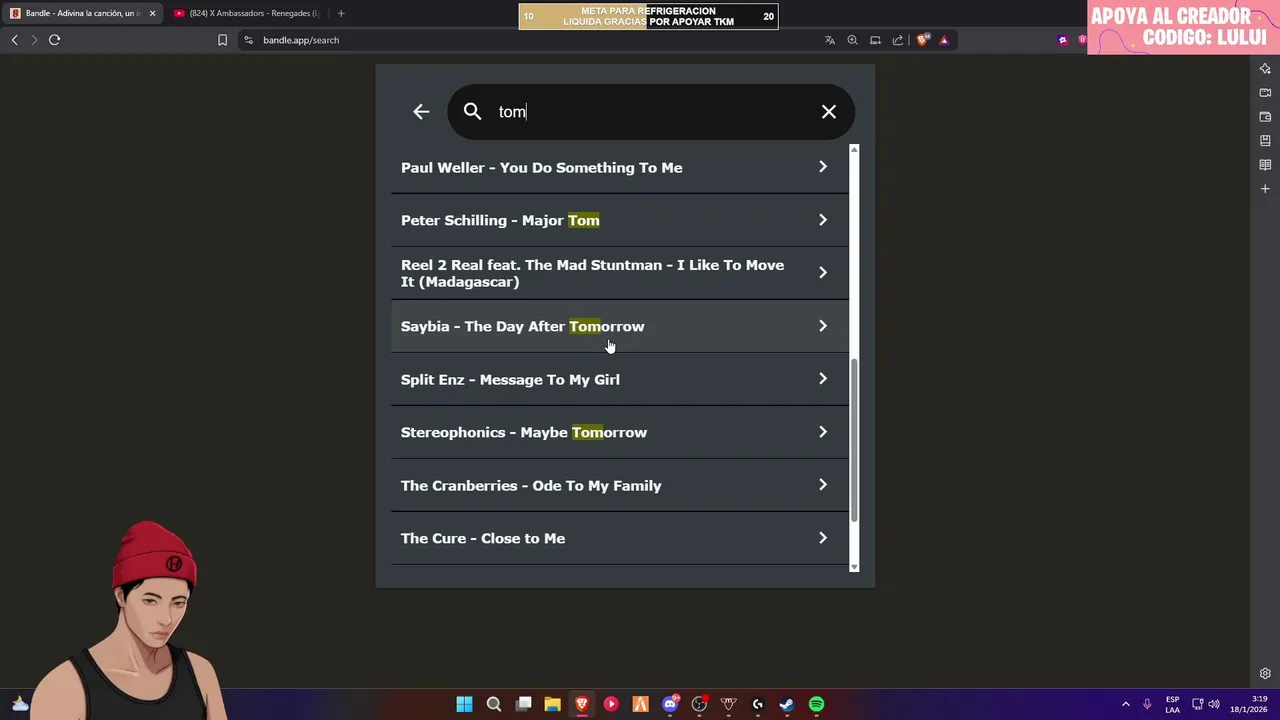Switch the ESP LAA input language

click(1172, 704)
